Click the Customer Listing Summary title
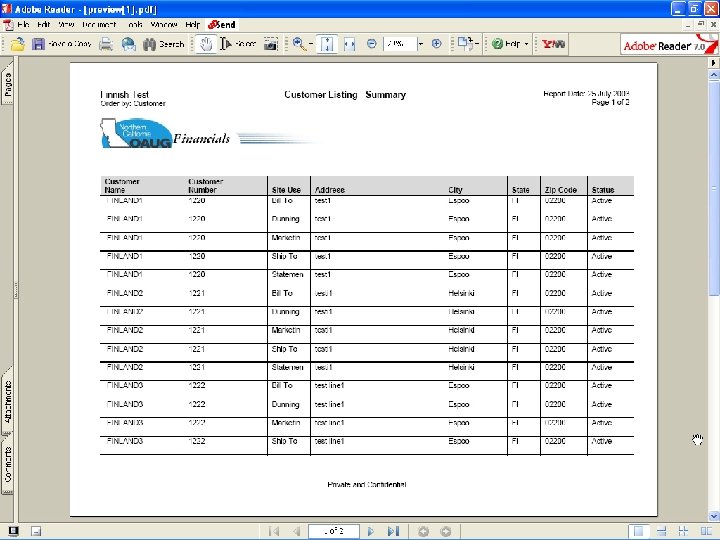The image size is (720, 540). tap(345, 95)
